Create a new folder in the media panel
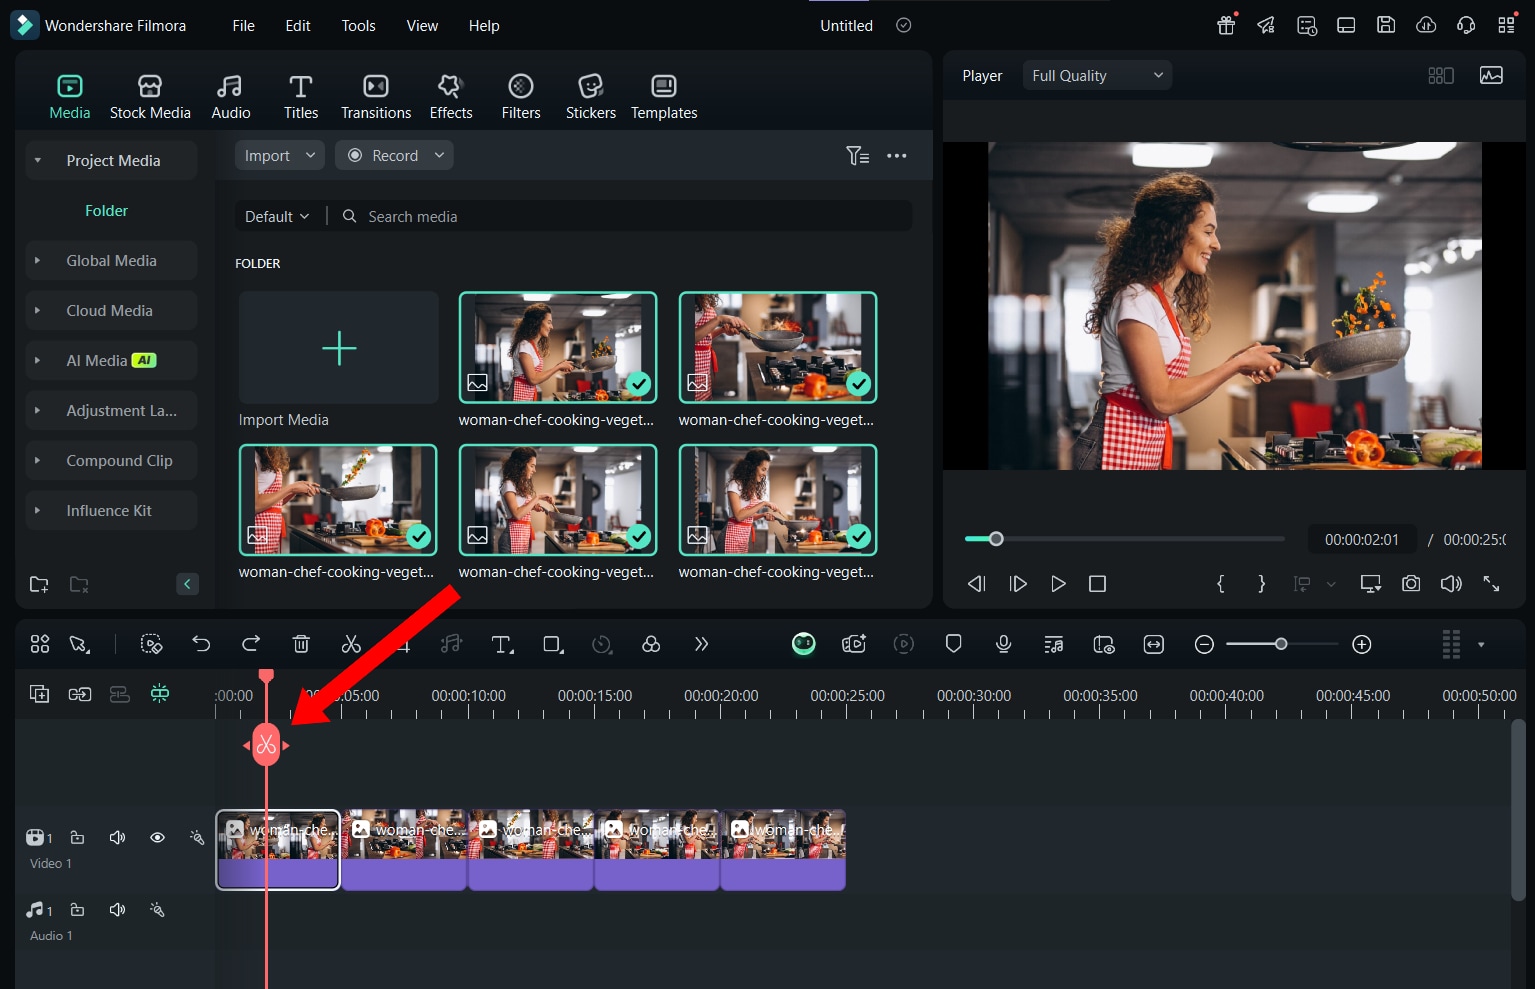This screenshot has width=1535, height=989. pyautogui.click(x=39, y=584)
